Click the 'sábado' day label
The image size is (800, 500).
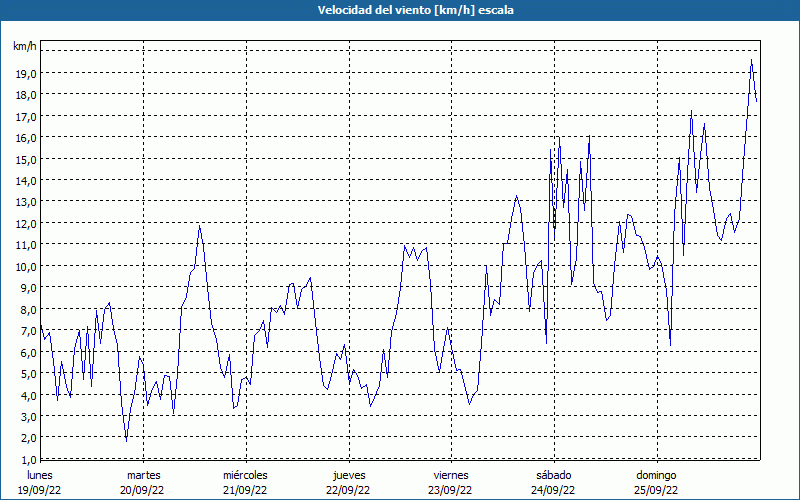pos(554,475)
